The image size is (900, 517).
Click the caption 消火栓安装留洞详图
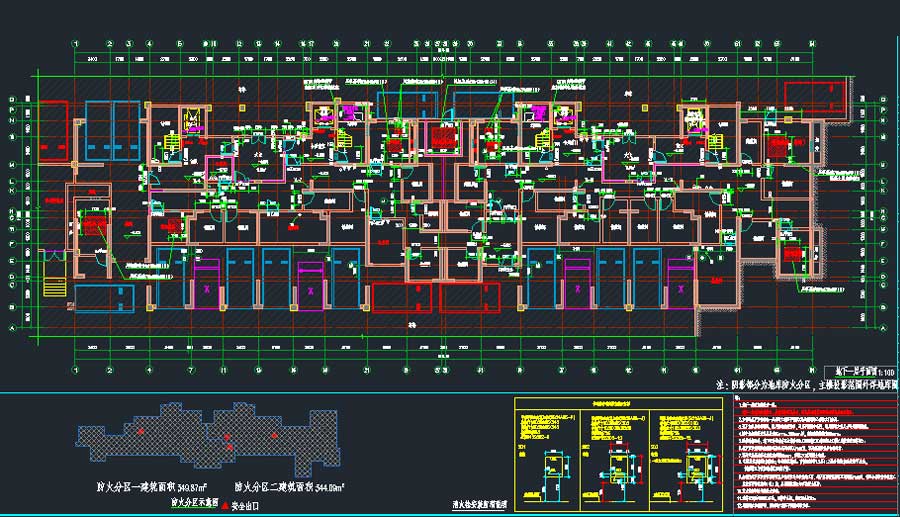[x=480, y=506]
